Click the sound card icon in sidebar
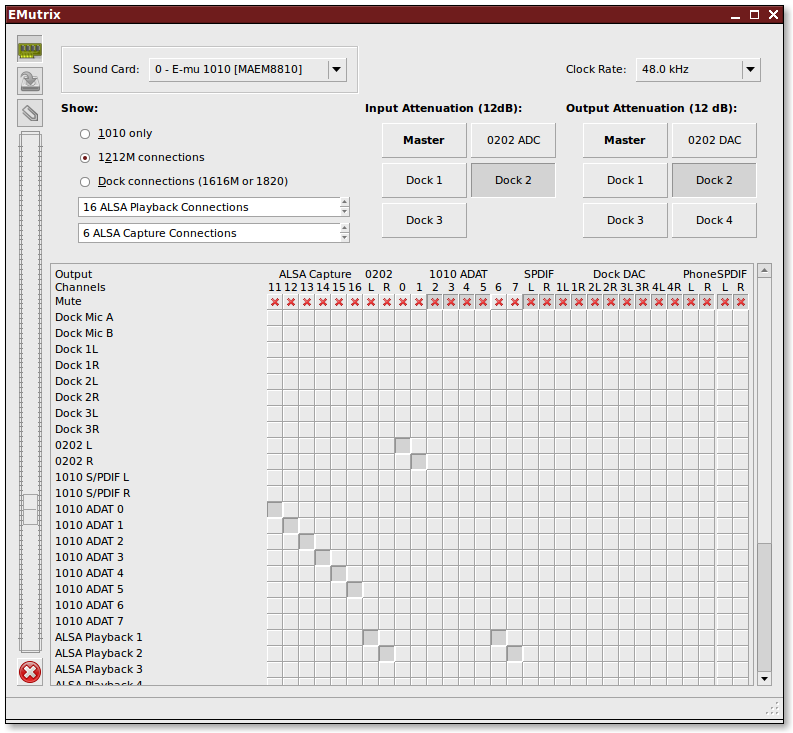 pyautogui.click(x=30, y=50)
